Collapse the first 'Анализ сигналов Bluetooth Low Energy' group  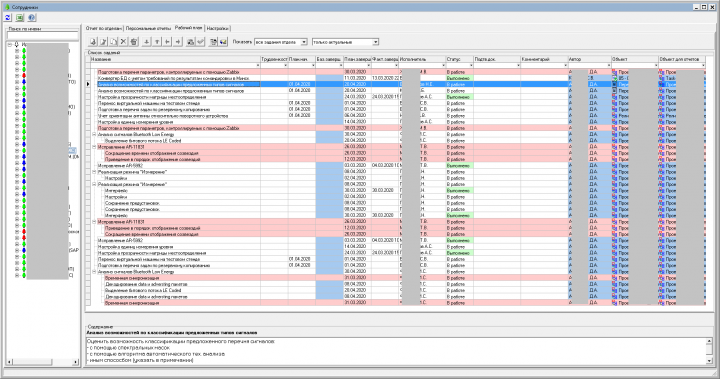coord(94,135)
